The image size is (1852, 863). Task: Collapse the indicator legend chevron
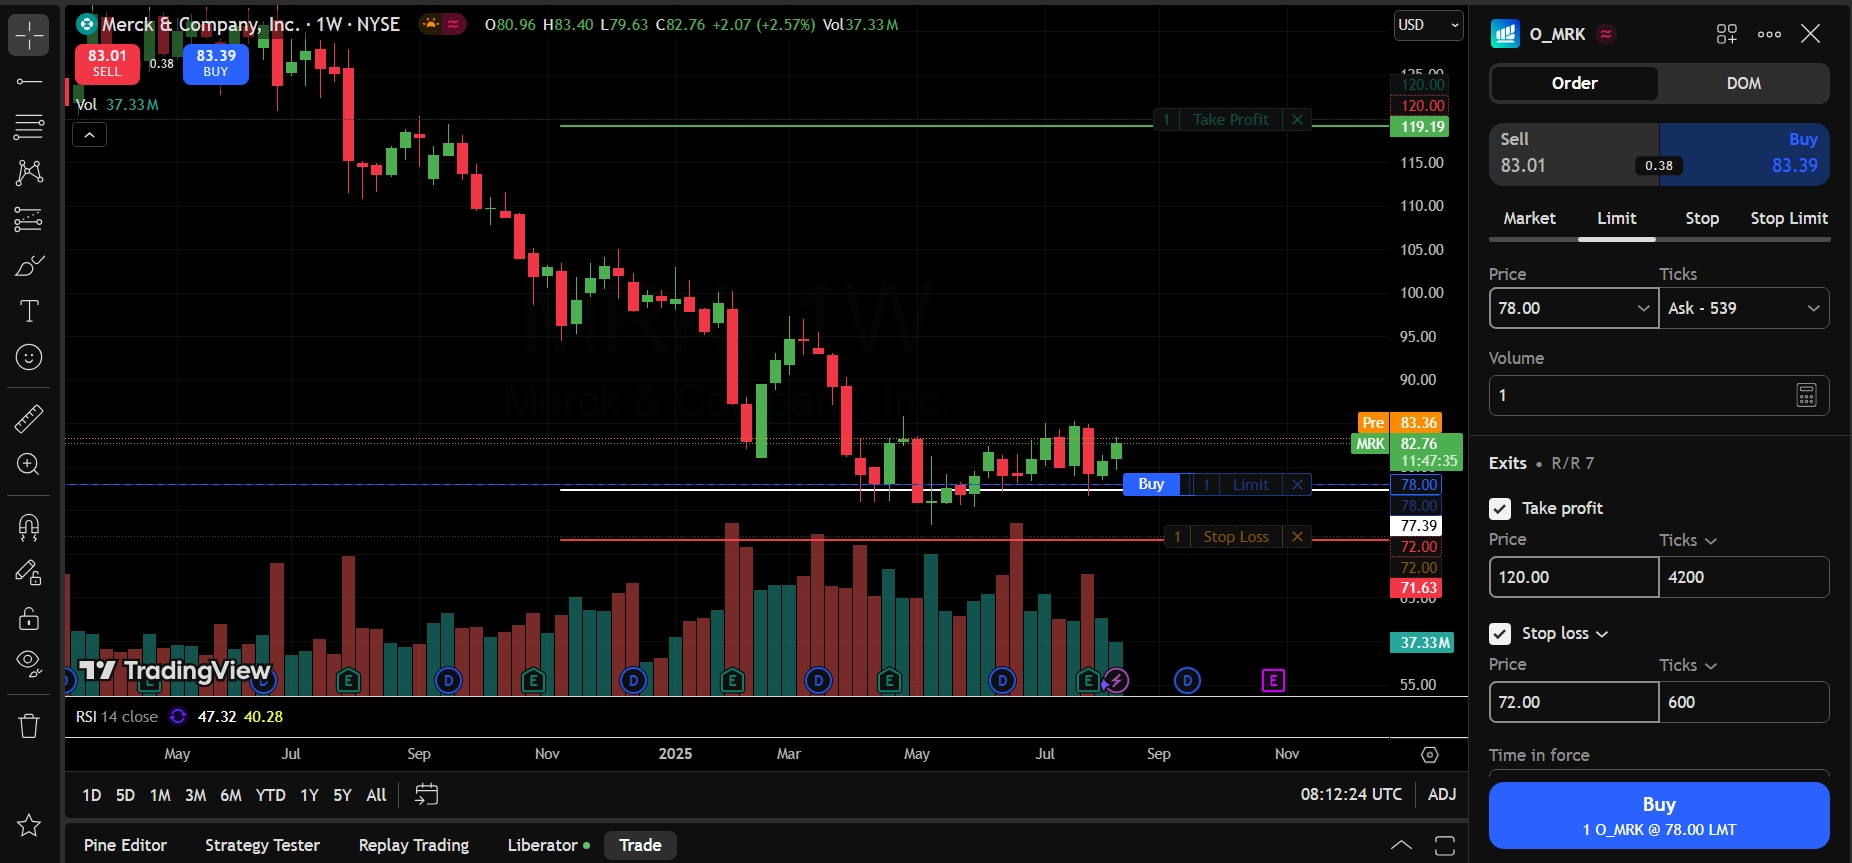point(89,135)
